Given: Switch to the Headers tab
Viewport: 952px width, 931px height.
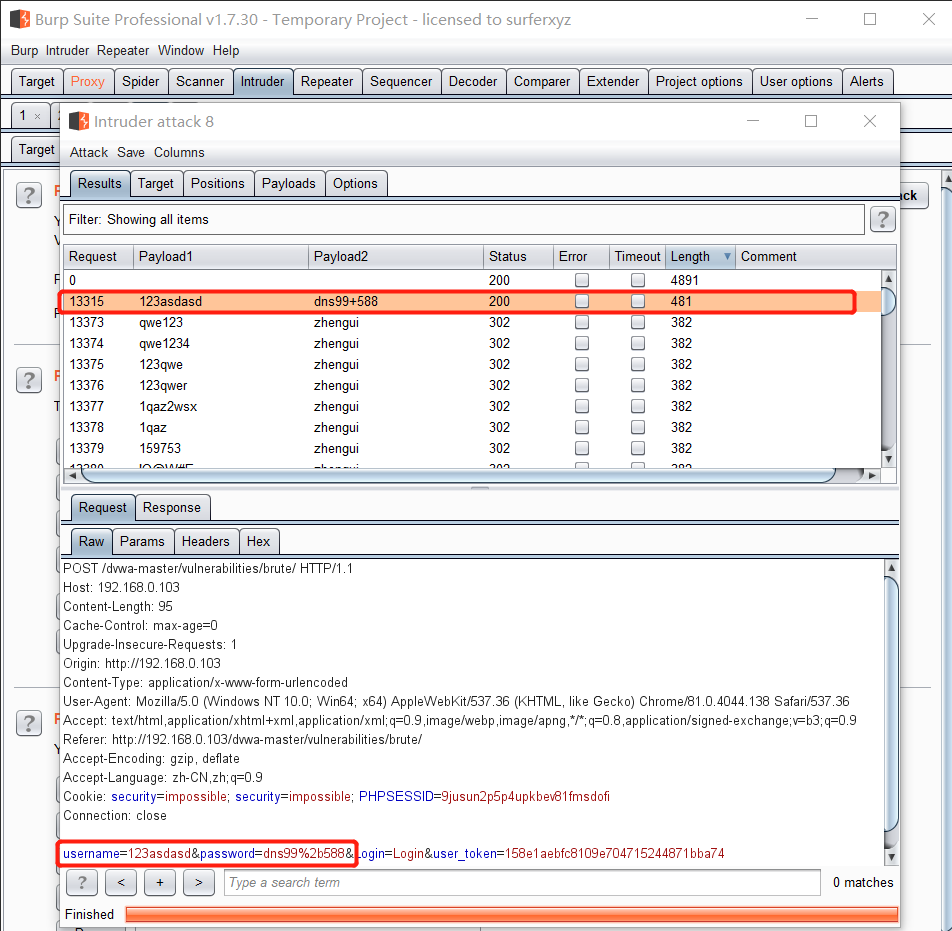Looking at the screenshot, I should pyautogui.click(x=206, y=542).
